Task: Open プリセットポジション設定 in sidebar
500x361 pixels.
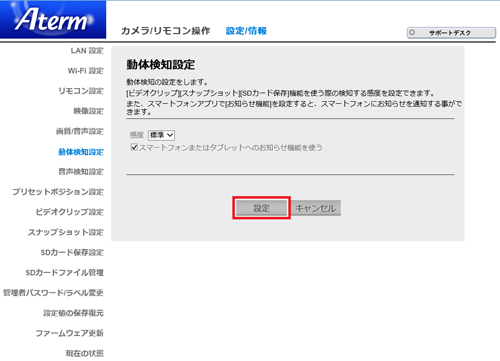Action: click(x=58, y=192)
